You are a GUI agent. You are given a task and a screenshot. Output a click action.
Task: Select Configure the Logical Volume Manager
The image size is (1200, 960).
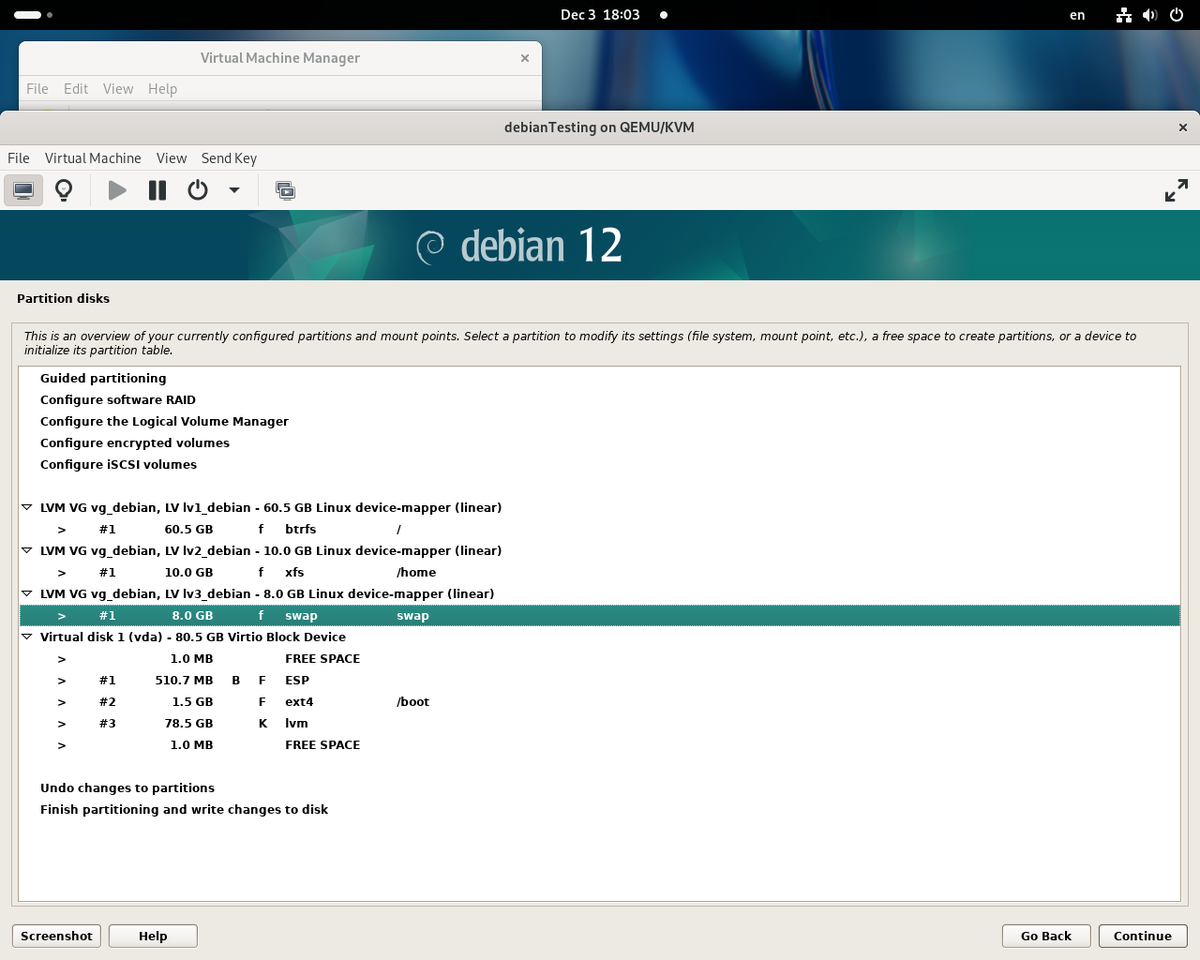[x=600, y=422]
